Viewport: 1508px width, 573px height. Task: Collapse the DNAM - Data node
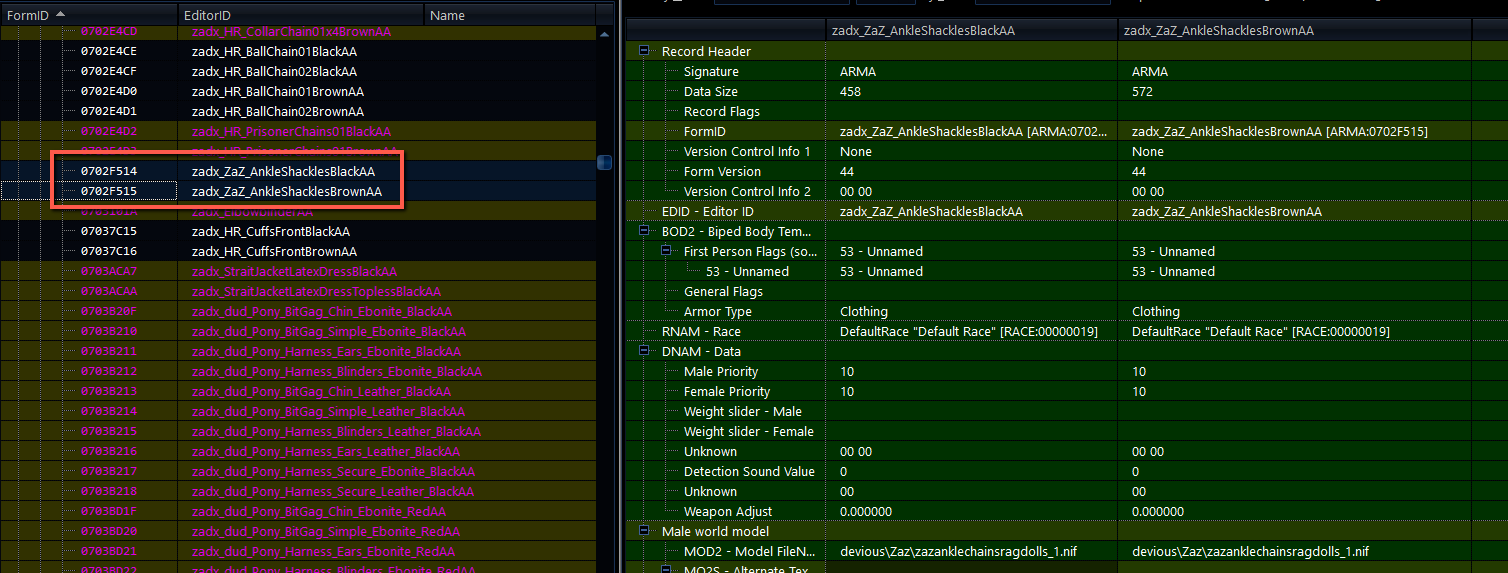pos(642,351)
